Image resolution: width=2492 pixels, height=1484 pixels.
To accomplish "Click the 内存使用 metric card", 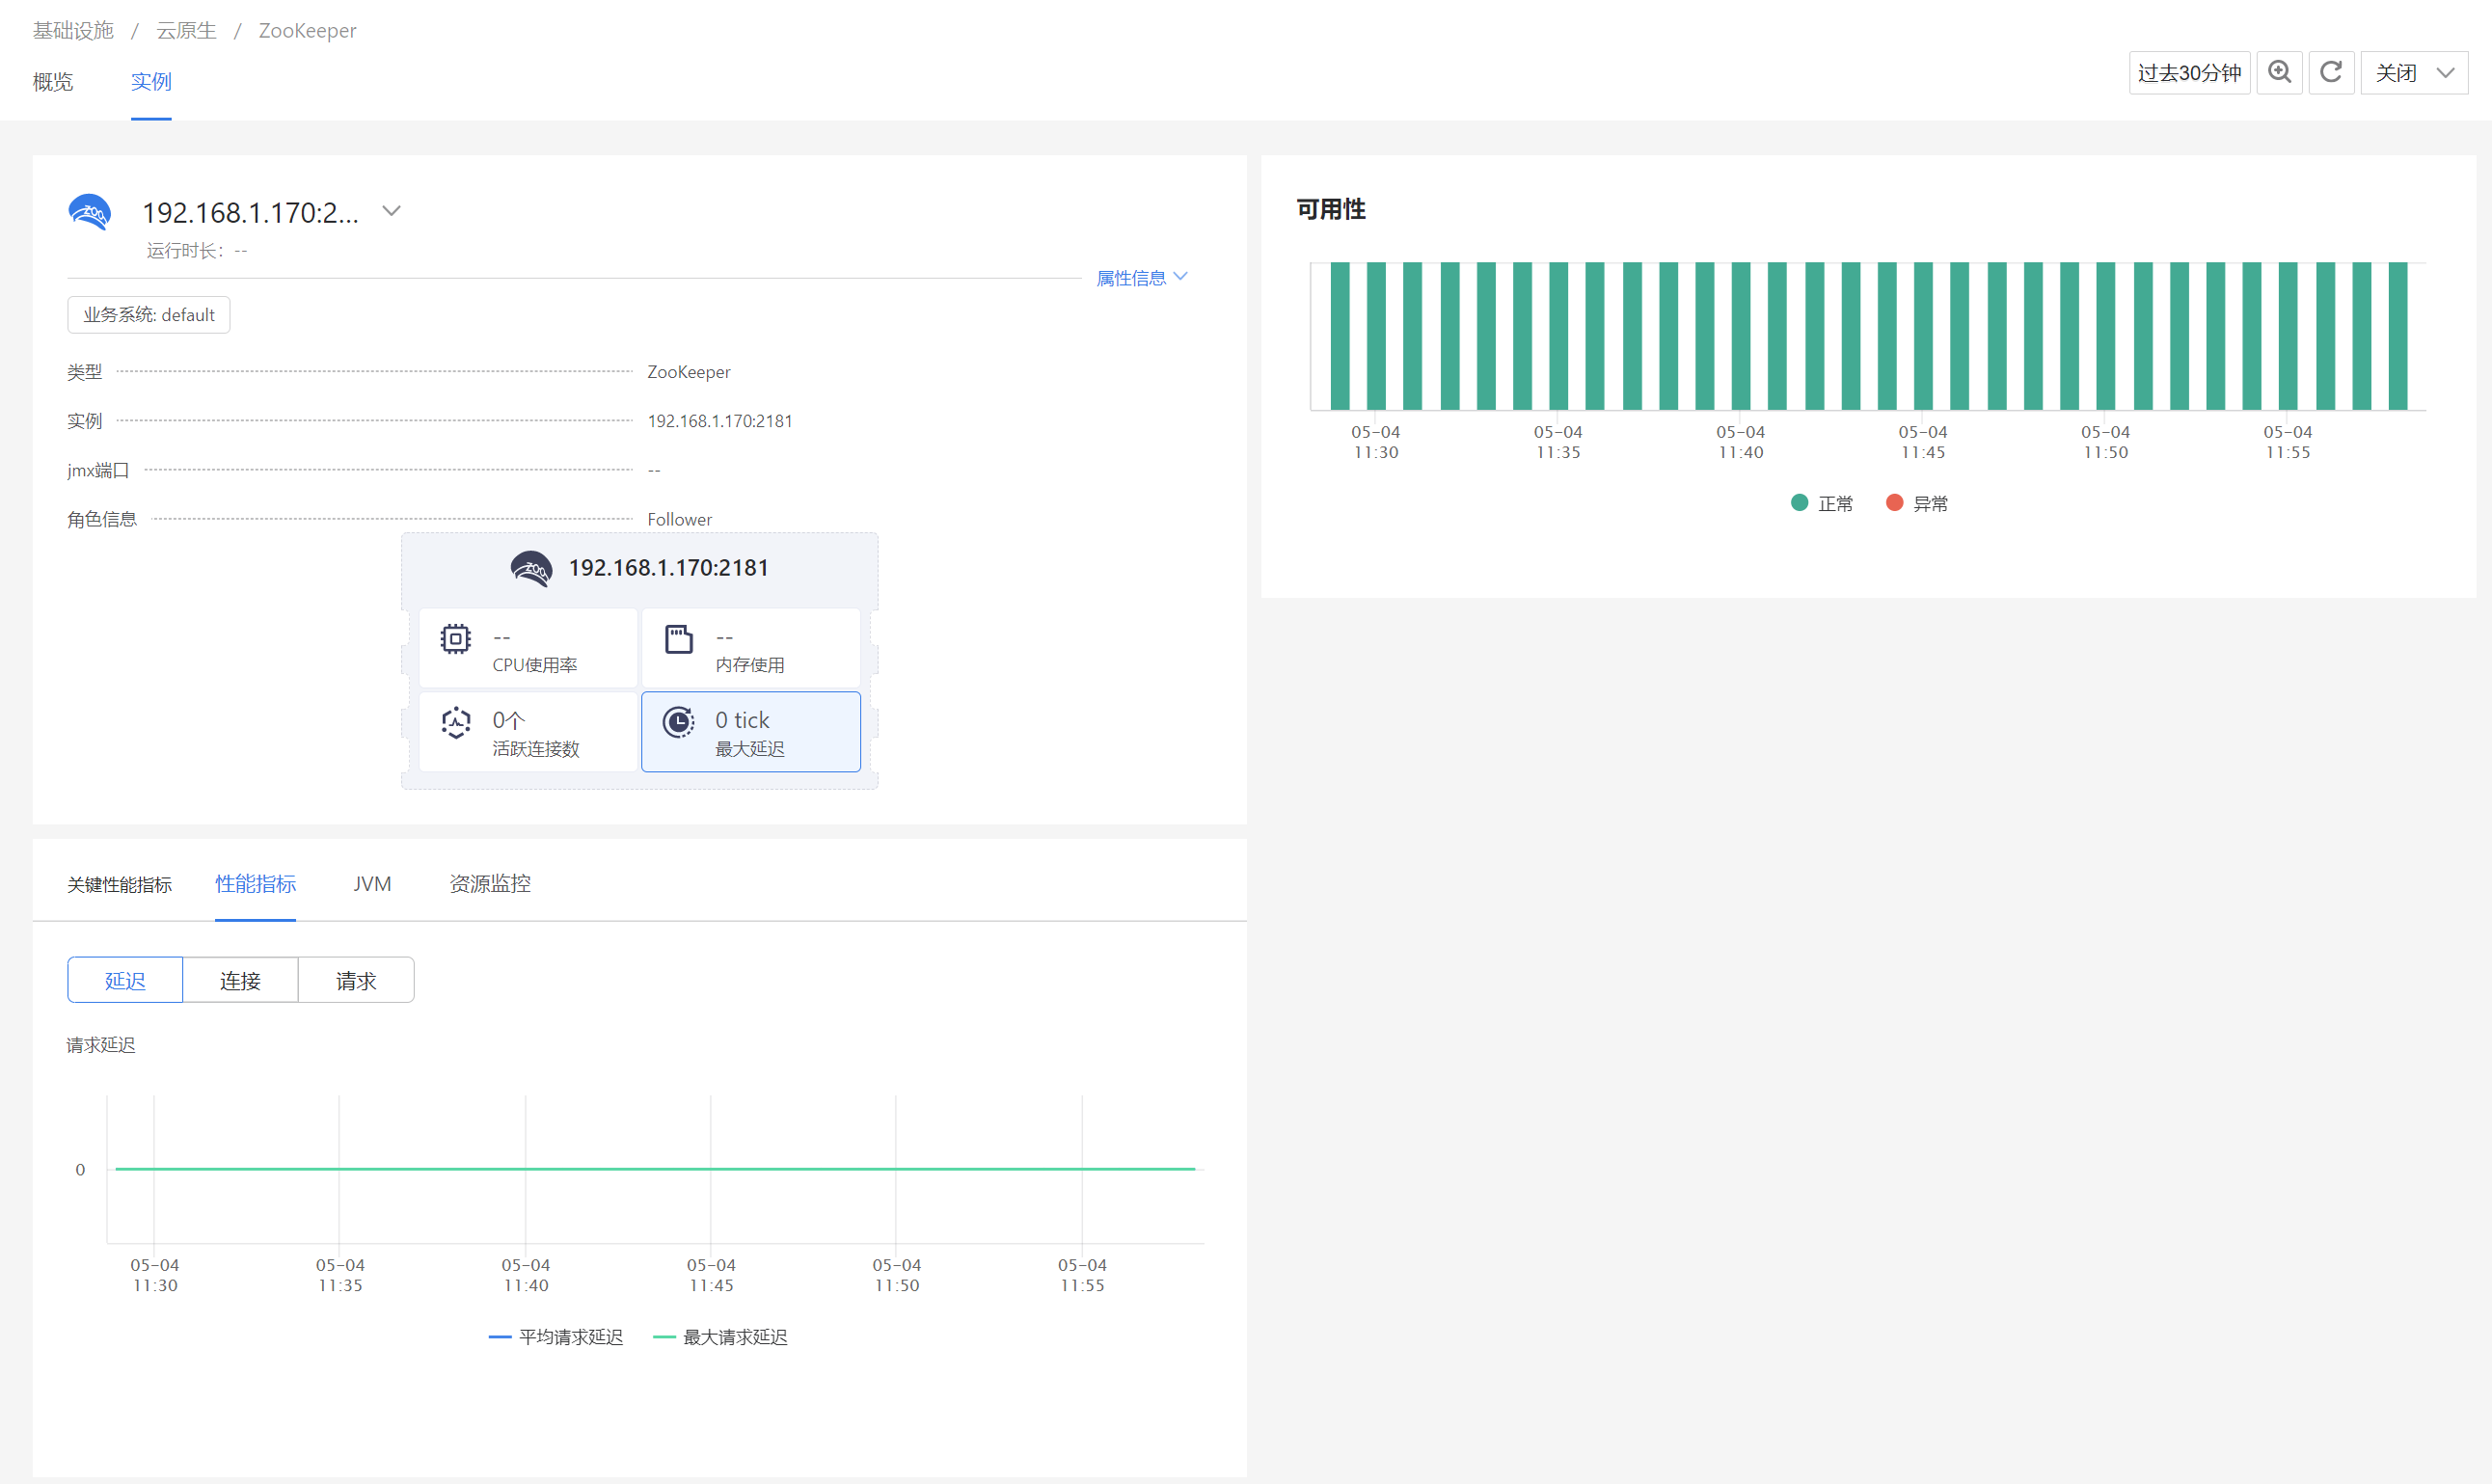I will [x=751, y=648].
